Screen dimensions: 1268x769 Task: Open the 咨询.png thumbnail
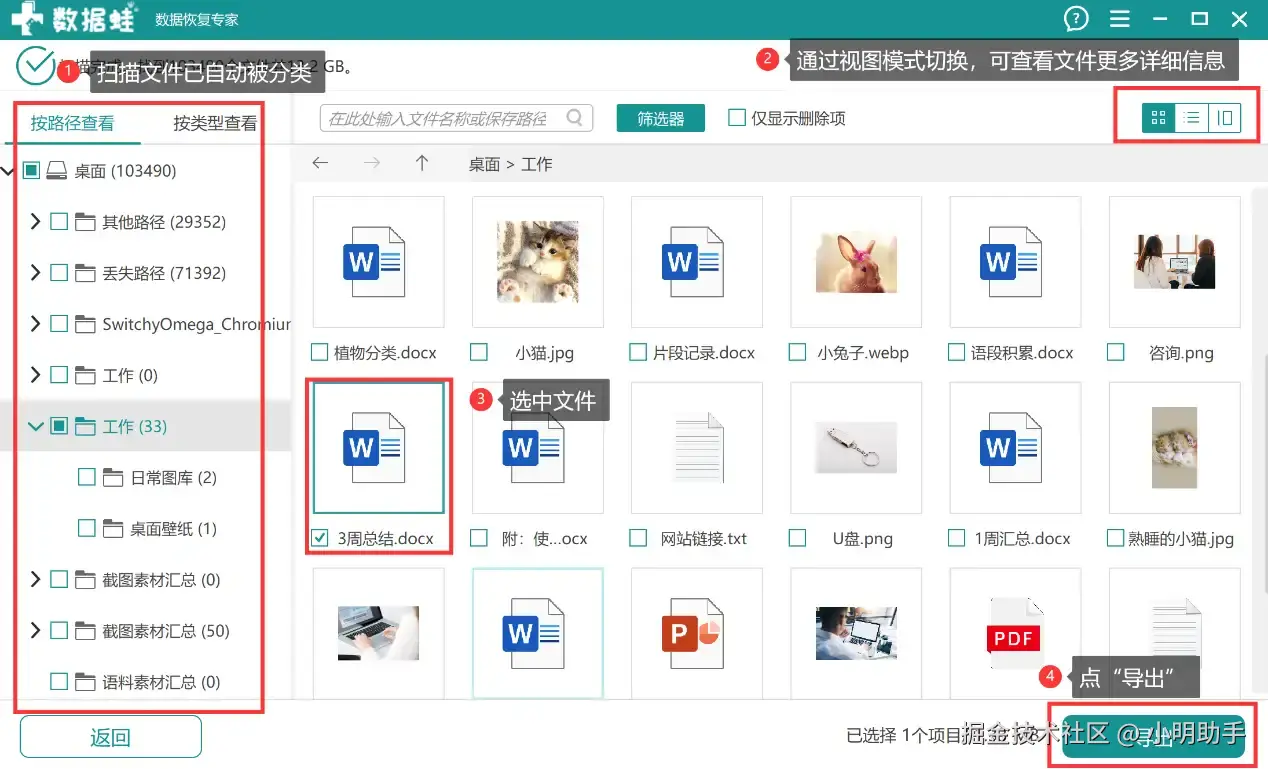[1175, 262]
